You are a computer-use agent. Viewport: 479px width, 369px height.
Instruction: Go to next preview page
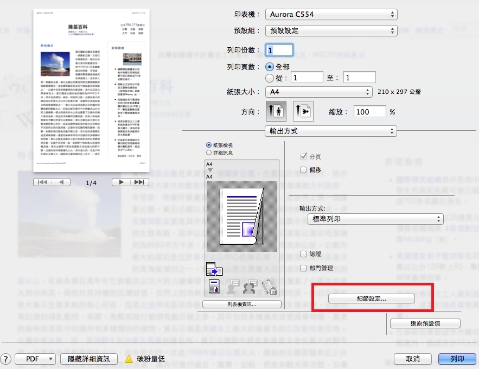[x=121, y=182]
